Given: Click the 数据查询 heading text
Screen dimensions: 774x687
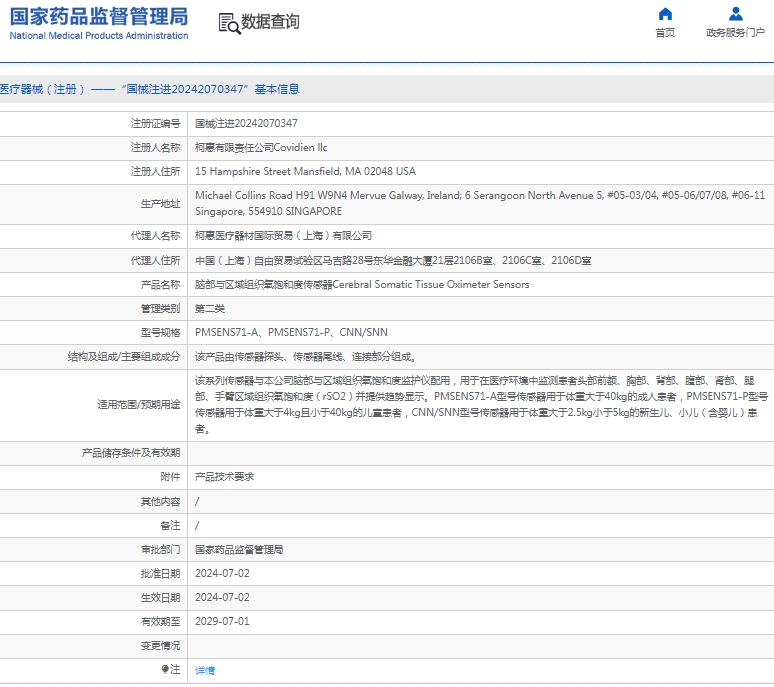Looking at the screenshot, I should point(270,22).
